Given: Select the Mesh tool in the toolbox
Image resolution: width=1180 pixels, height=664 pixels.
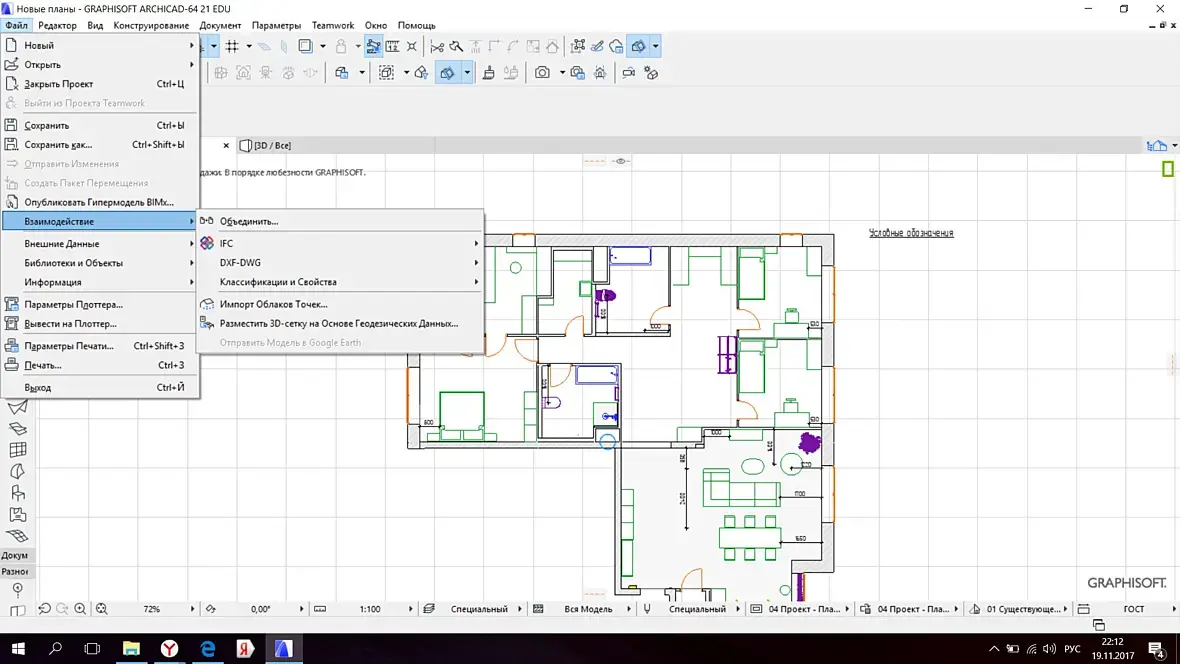Looking at the screenshot, I should pos(17,536).
